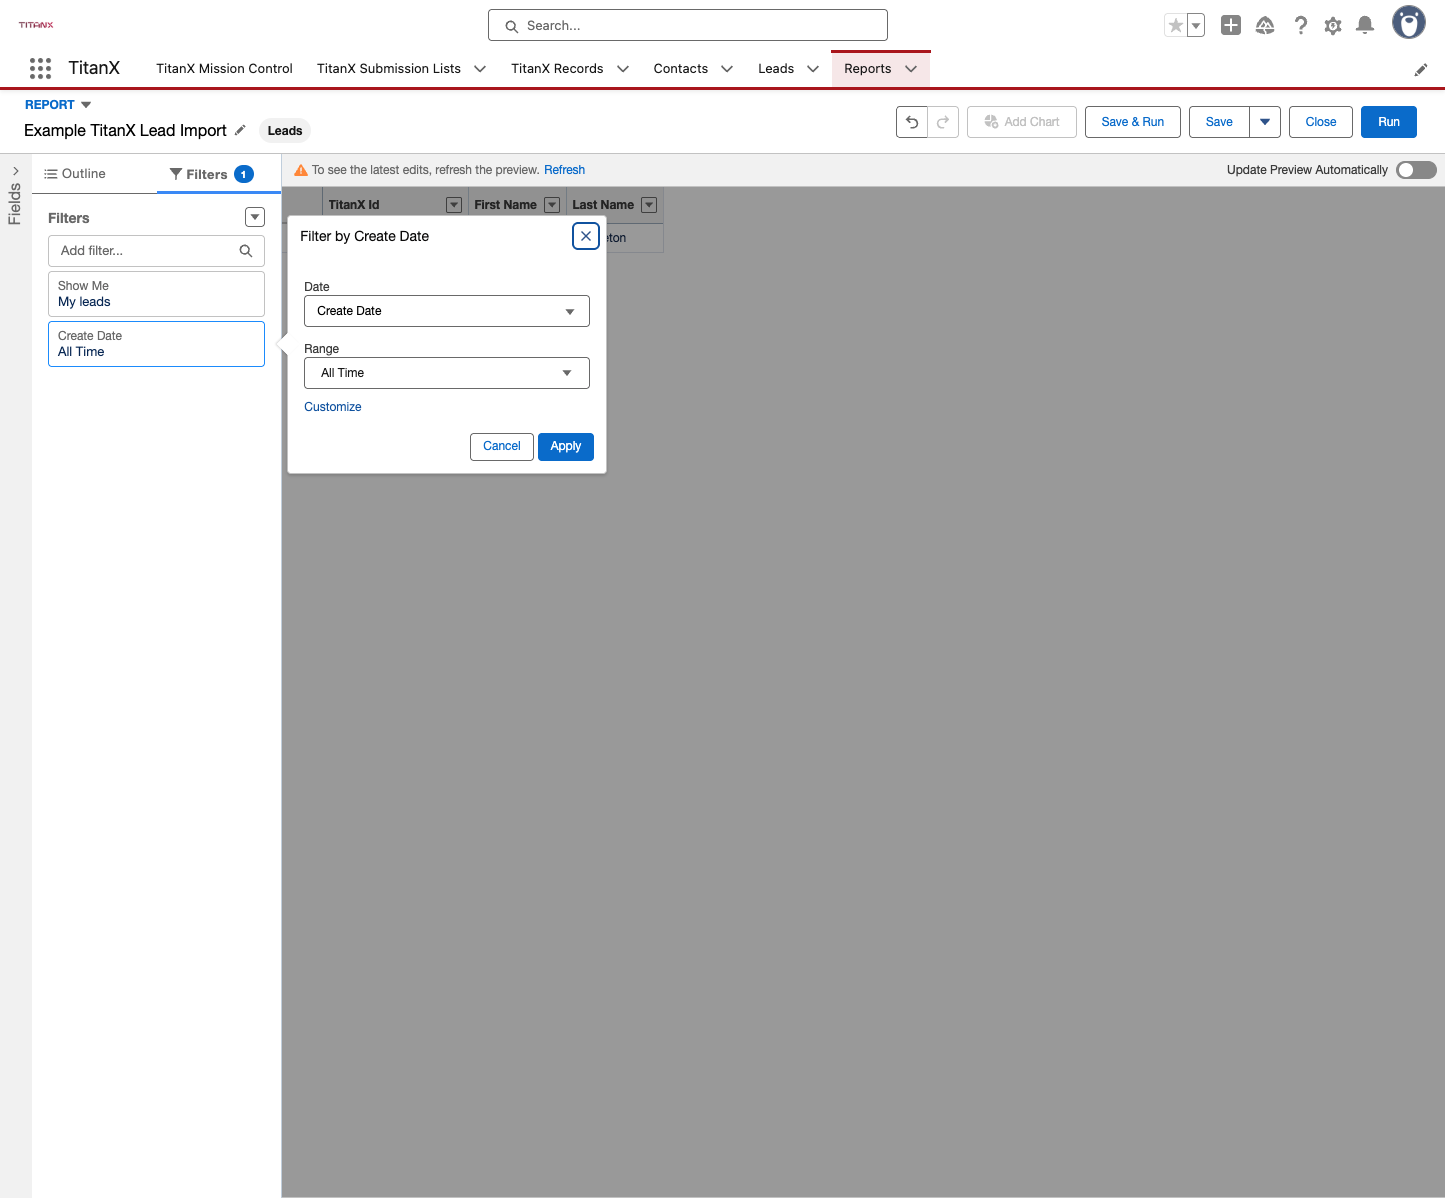Open the TitanX Id column menu
This screenshot has width=1445, height=1198.
(454, 205)
